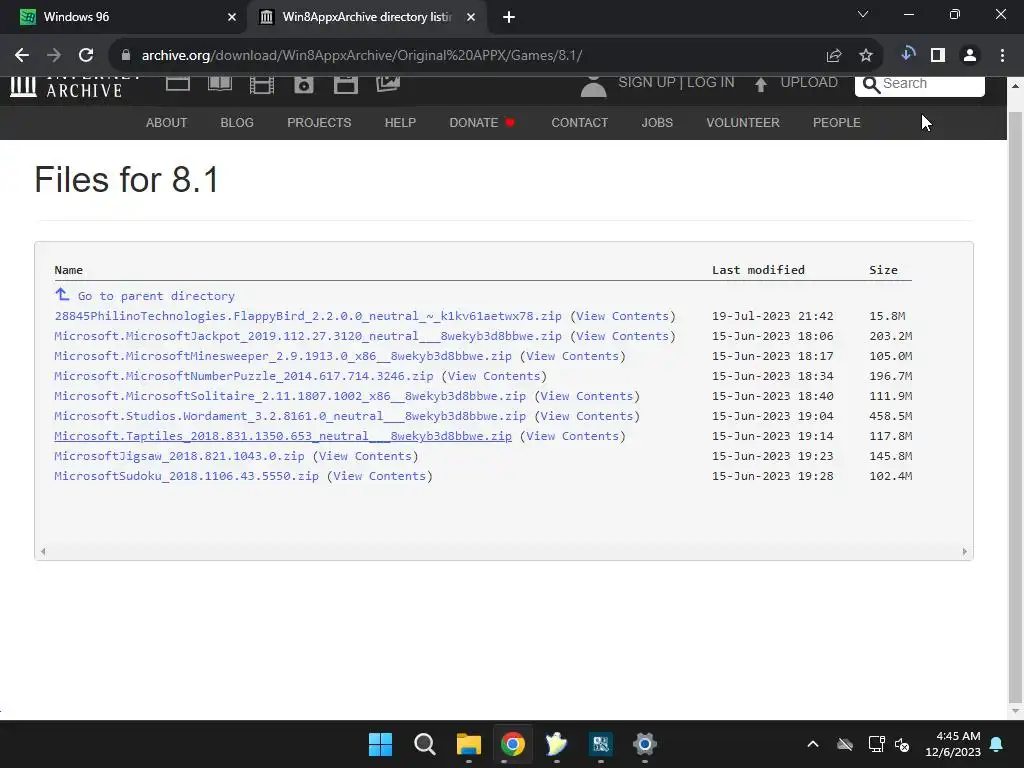Image resolution: width=1024 pixels, height=768 pixels.
Task: Click the lock icon in address bar
Action: (126, 56)
